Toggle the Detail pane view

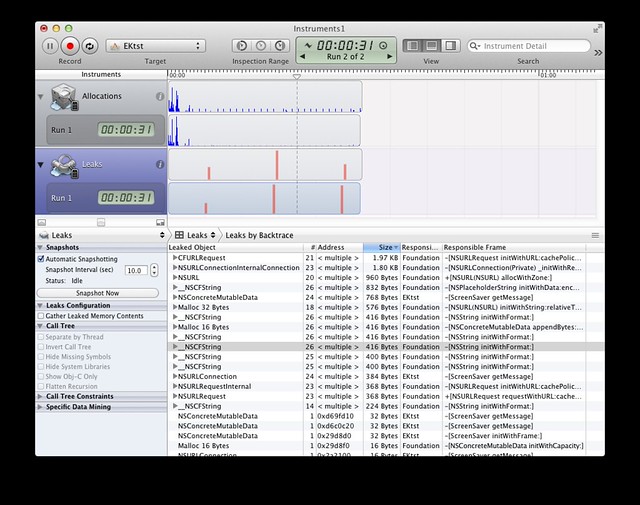431,46
